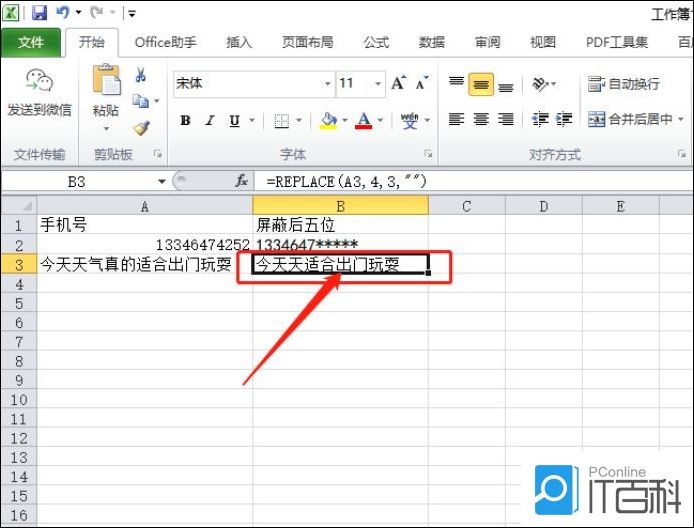694x528 pixels.
Task: Click cell A3 今天天气真的适合出门玩耍
Action: point(145,264)
